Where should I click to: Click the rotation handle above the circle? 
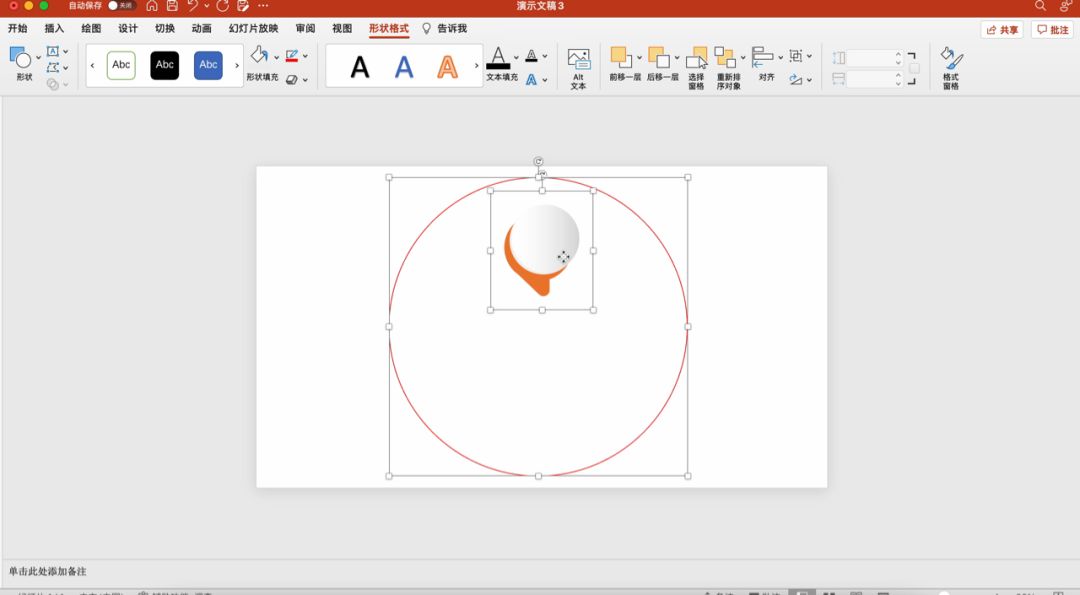tap(539, 161)
